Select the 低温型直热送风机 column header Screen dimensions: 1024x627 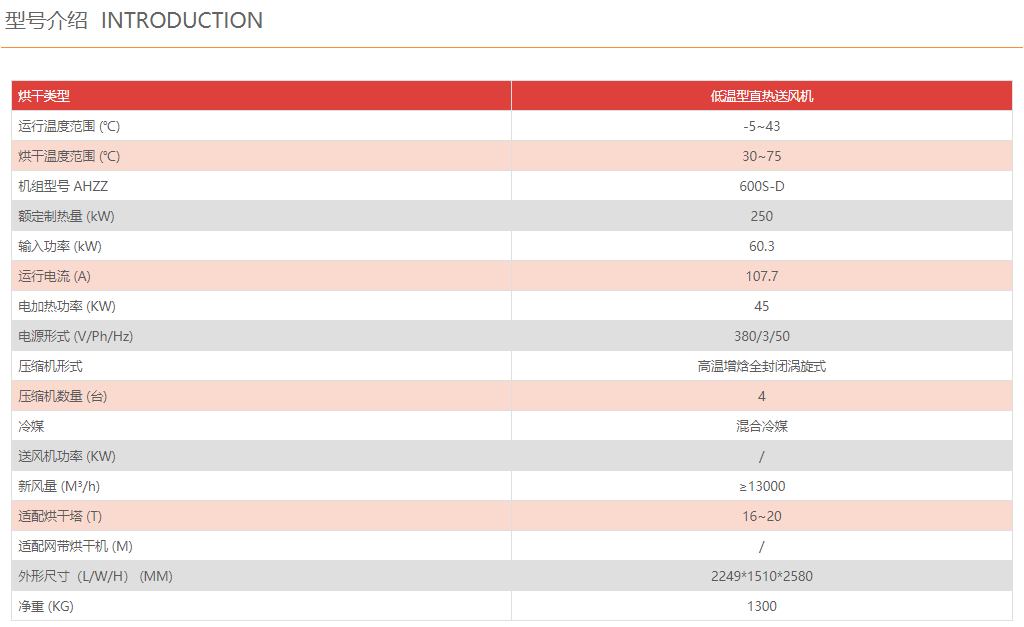point(761,96)
